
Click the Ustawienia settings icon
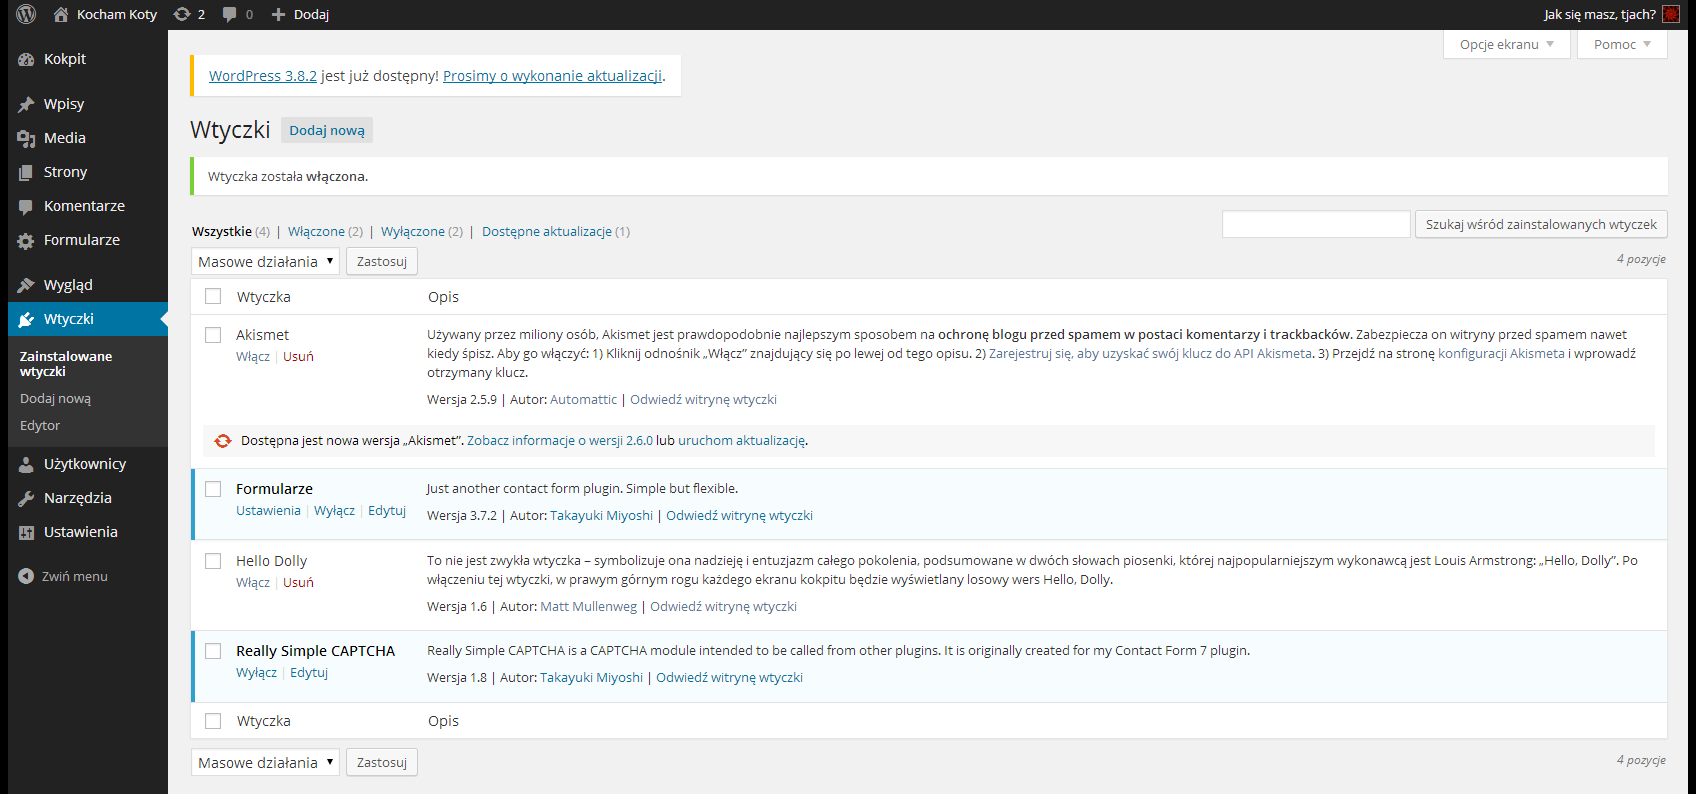pyautogui.click(x=26, y=532)
